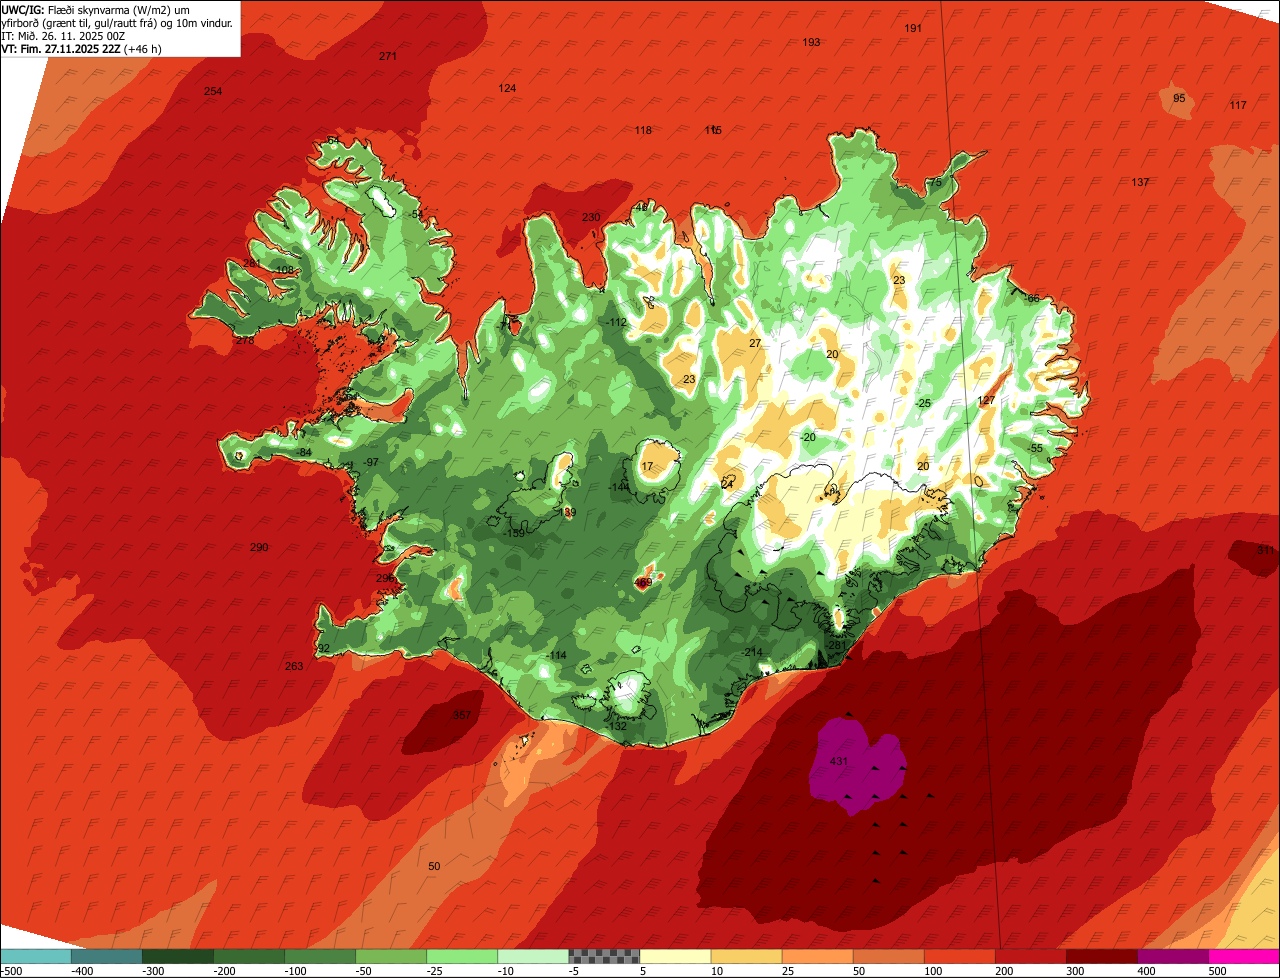Pick the -50 to -25 green legend swatch
Image resolution: width=1280 pixels, height=978 pixels.
click(391, 956)
